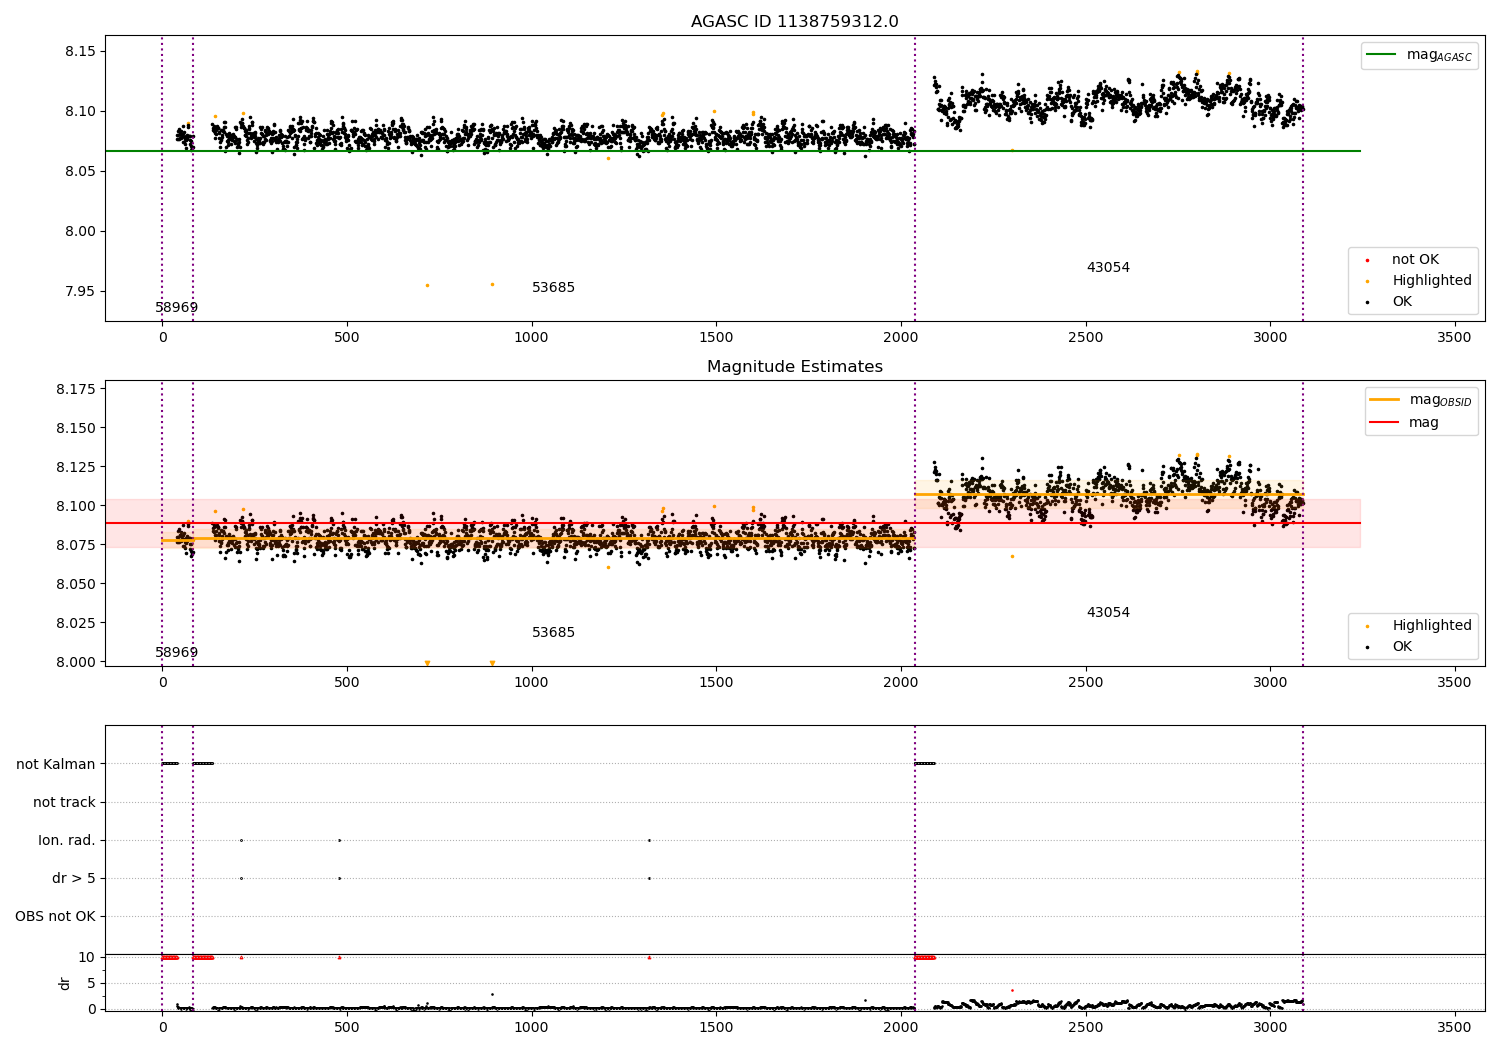Click y-tick '8.00' on the top plot

point(80,232)
